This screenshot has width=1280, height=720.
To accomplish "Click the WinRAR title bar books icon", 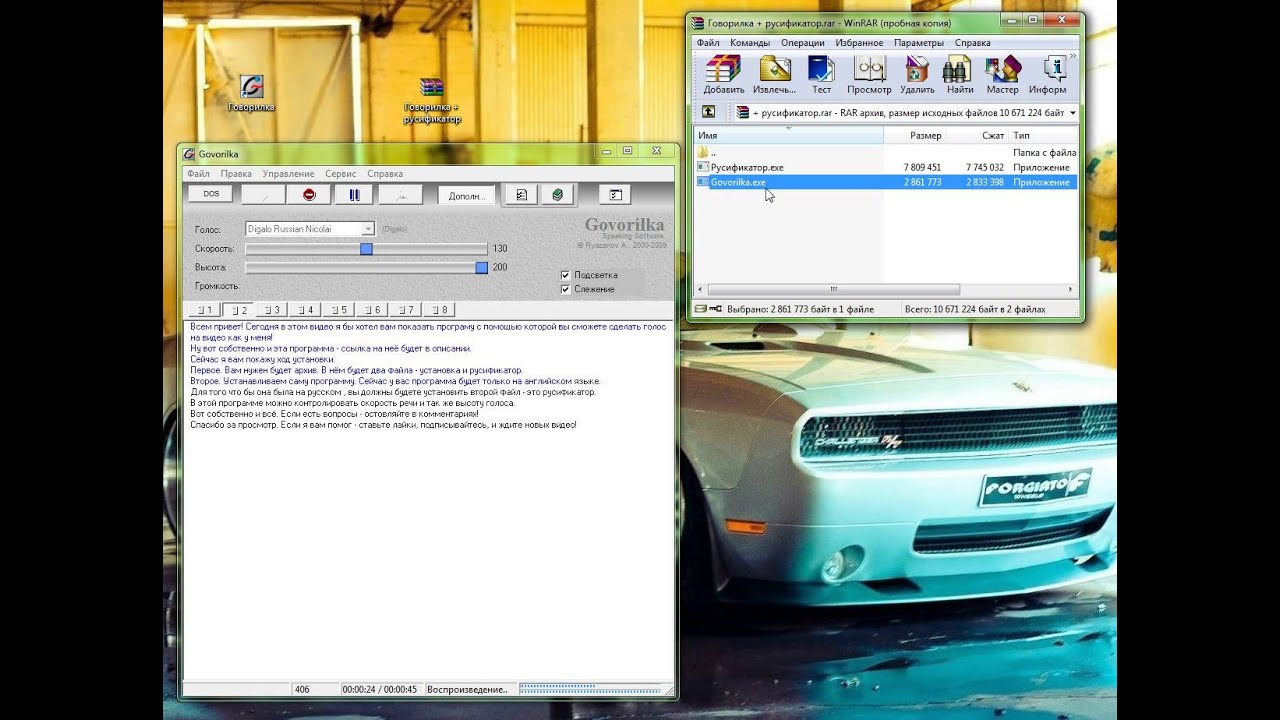I will (698, 22).
